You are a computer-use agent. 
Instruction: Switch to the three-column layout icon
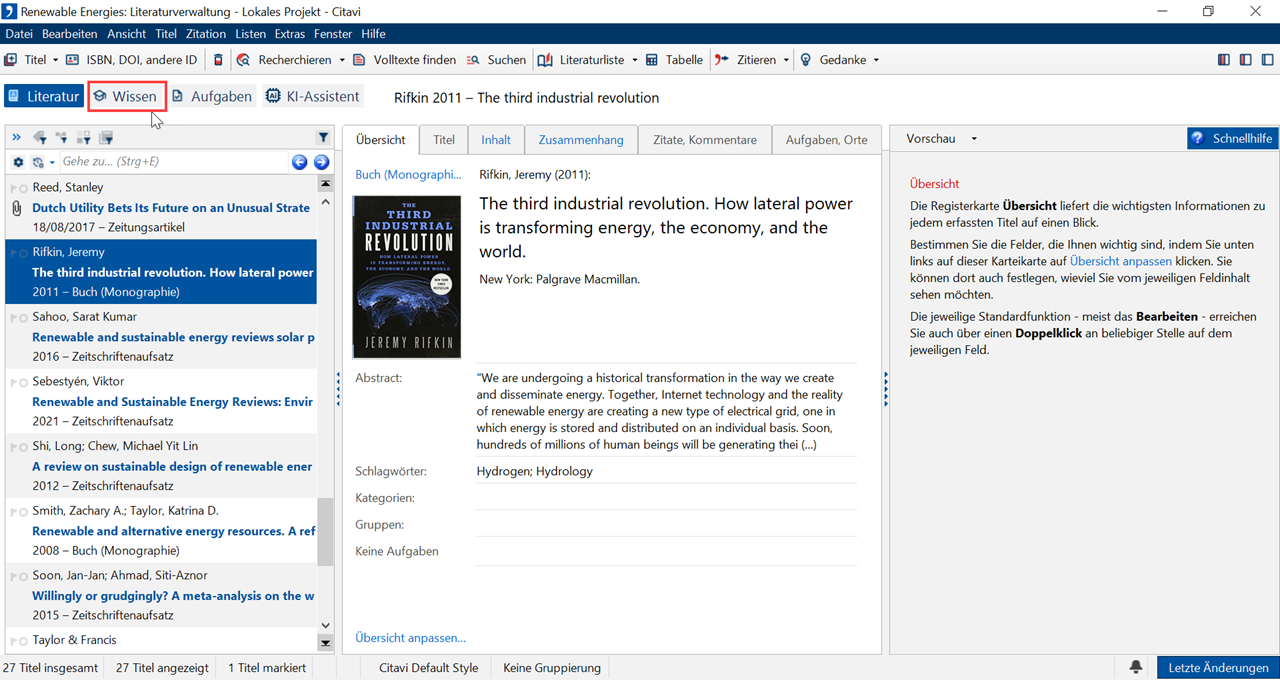(1223, 60)
